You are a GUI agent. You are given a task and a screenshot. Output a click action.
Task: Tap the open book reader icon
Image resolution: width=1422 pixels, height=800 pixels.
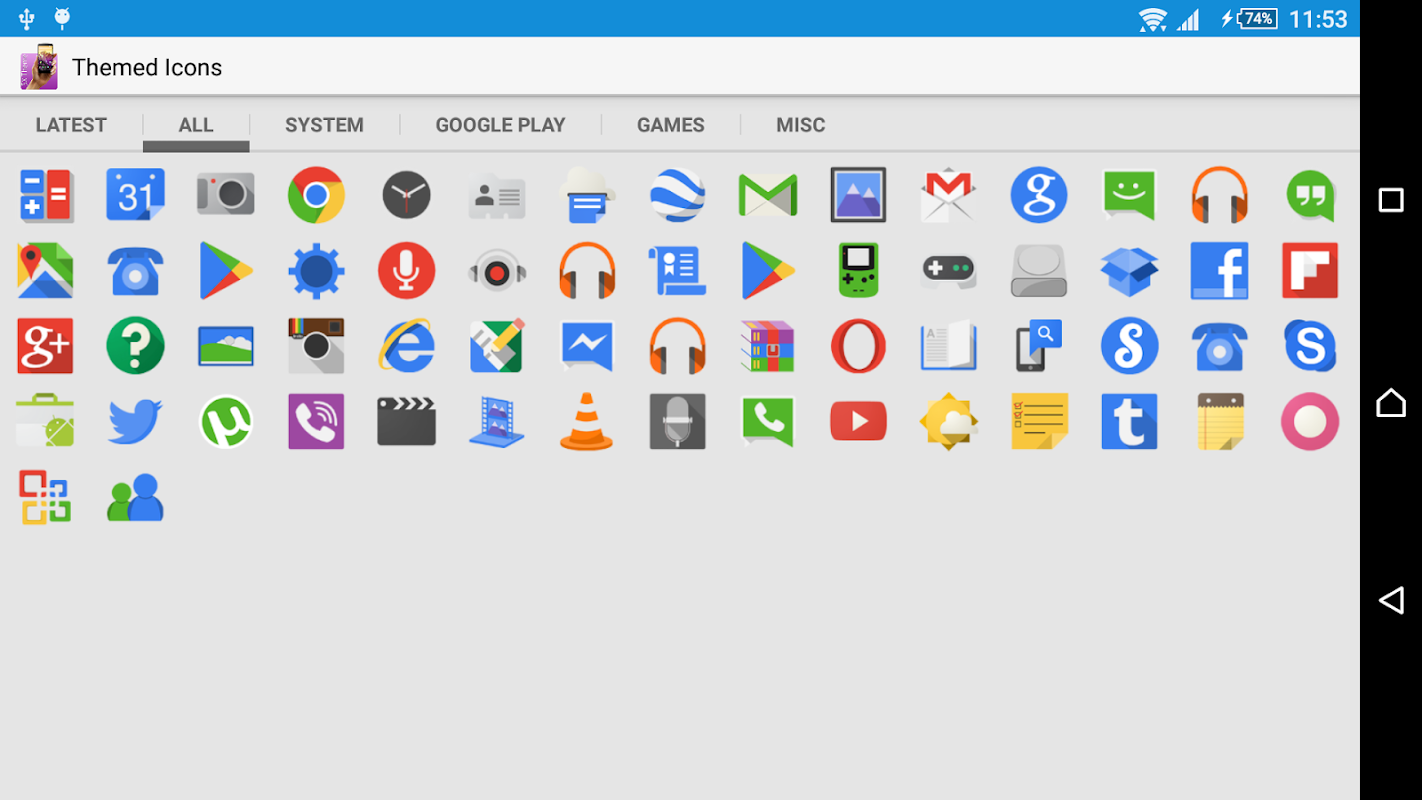pyautogui.click(x=948, y=346)
